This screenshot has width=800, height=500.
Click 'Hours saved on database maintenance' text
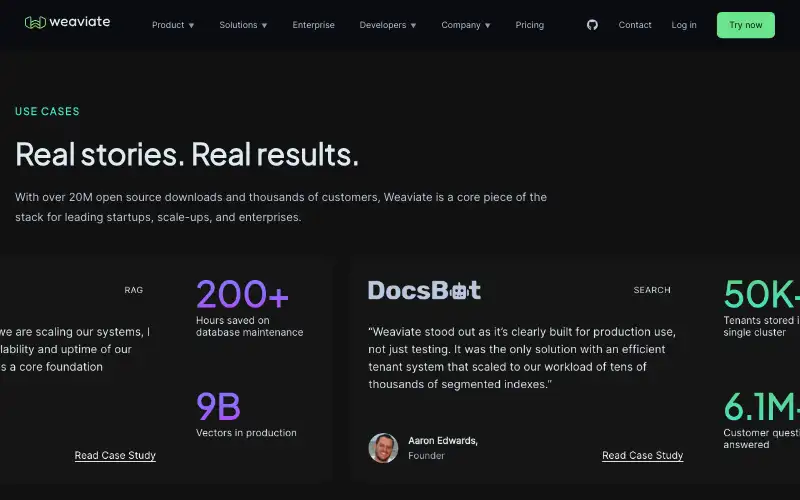[249, 326]
